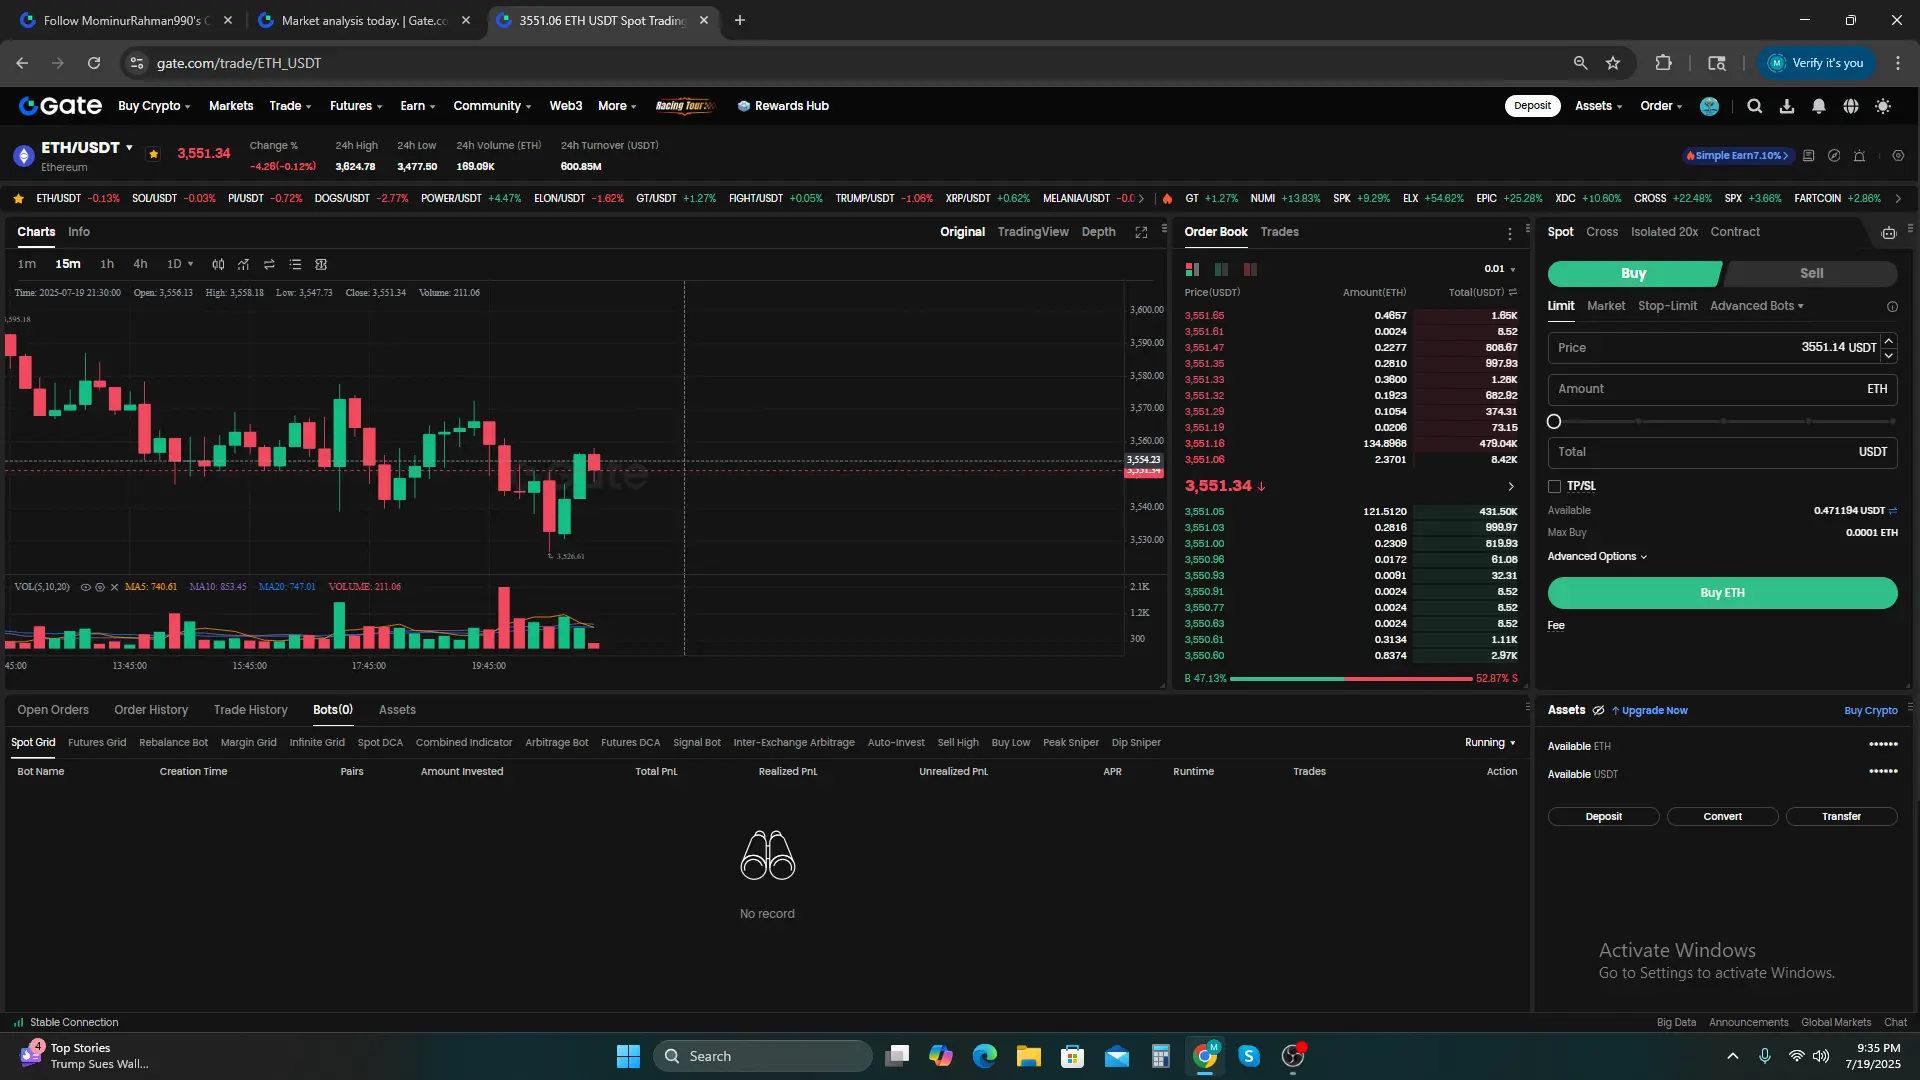The width and height of the screenshot is (1920, 1080).
Task: Open the 0.01 price precision dropdown
Action: [x=1500, y=269]
